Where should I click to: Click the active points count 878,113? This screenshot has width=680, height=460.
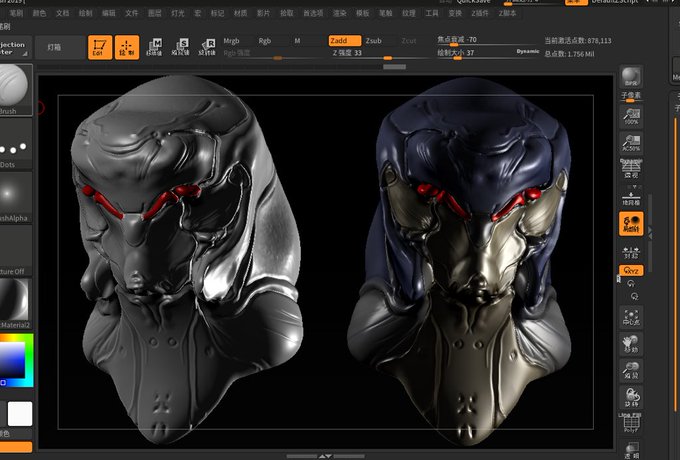[x=578, y=41]
